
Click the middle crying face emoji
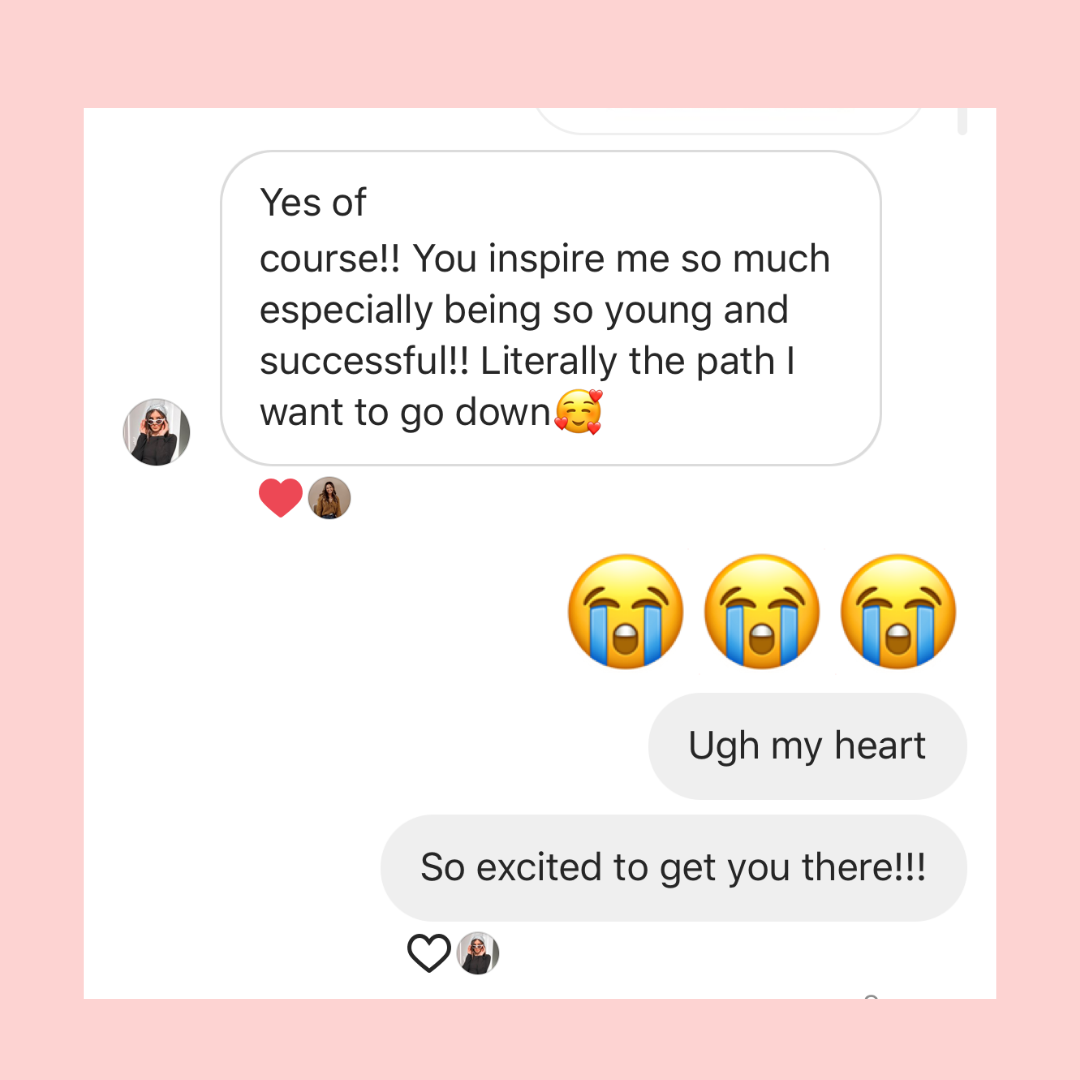762,611
